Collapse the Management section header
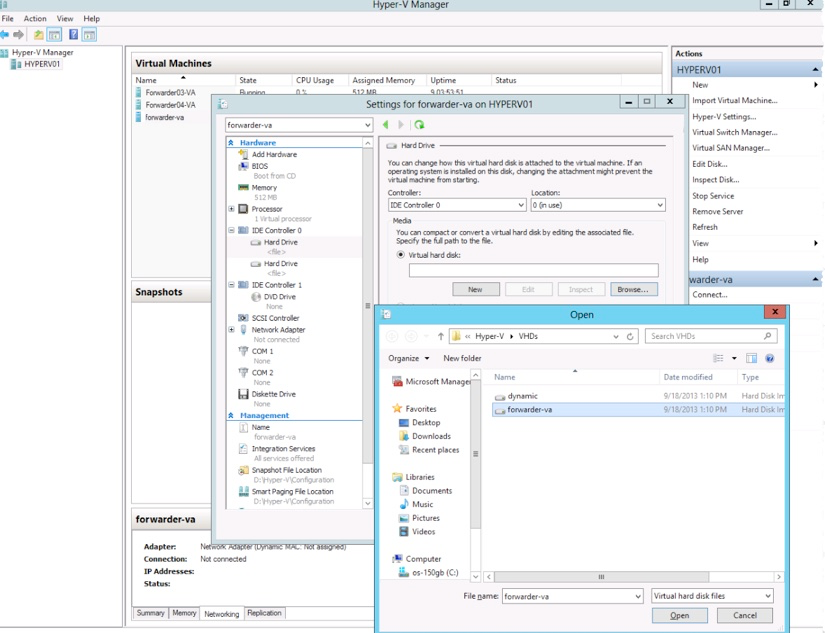 pyautogui.click(x=231, y=416)
